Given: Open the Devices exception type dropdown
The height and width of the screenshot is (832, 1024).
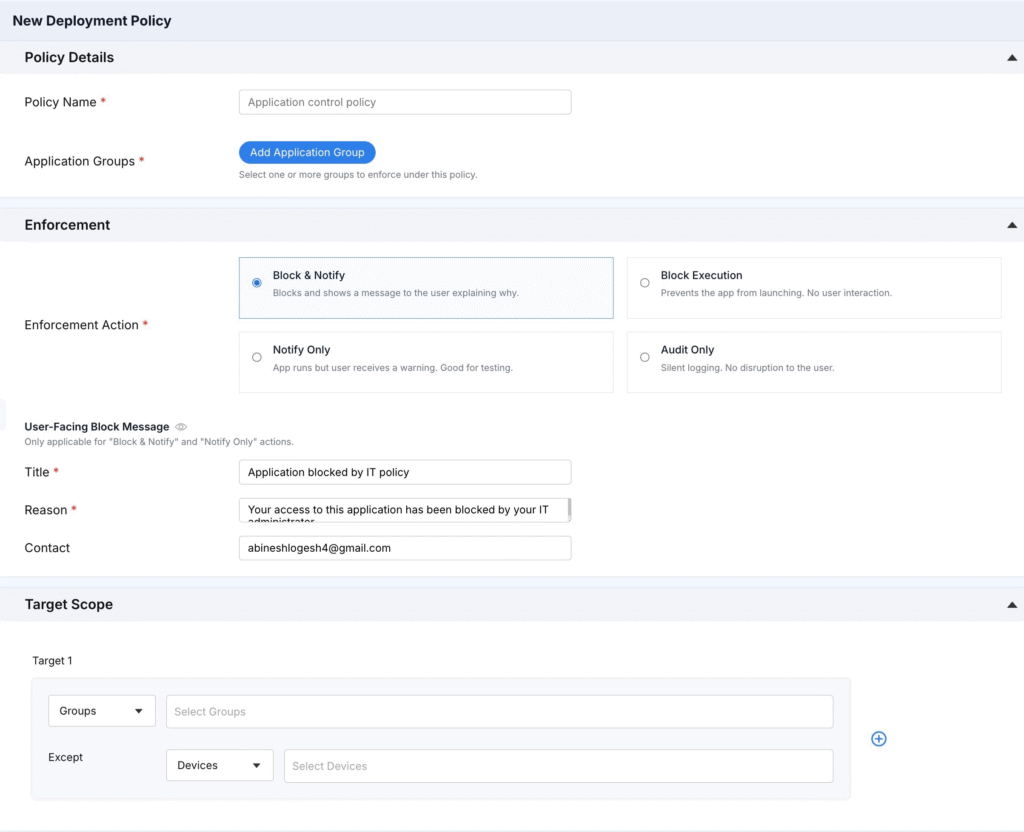Looking at the screenshot, I should pos(219,765).
